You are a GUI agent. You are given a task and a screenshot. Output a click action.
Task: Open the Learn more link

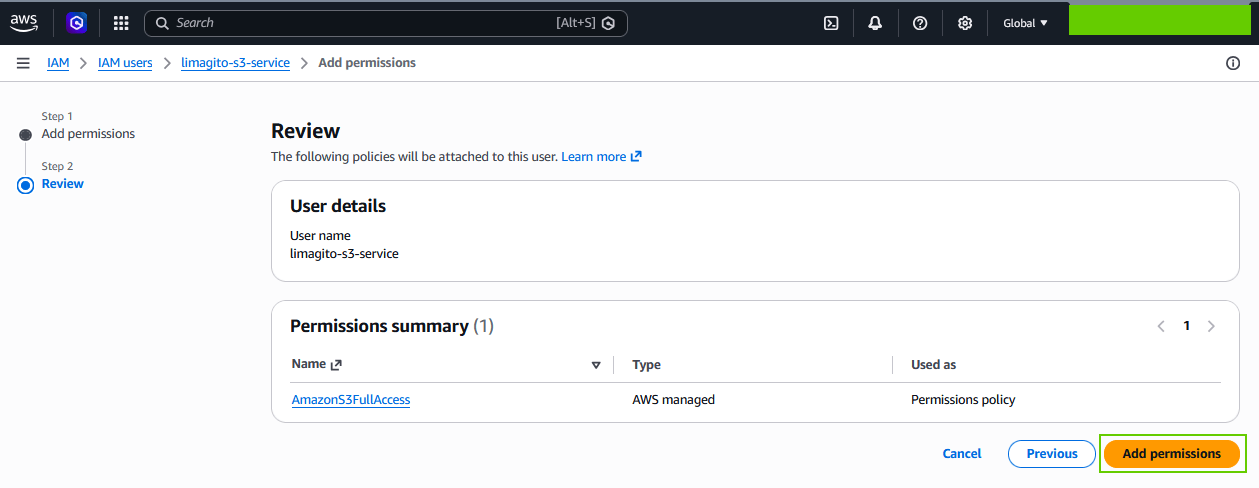pyautogui.click(x=601, y=157)
